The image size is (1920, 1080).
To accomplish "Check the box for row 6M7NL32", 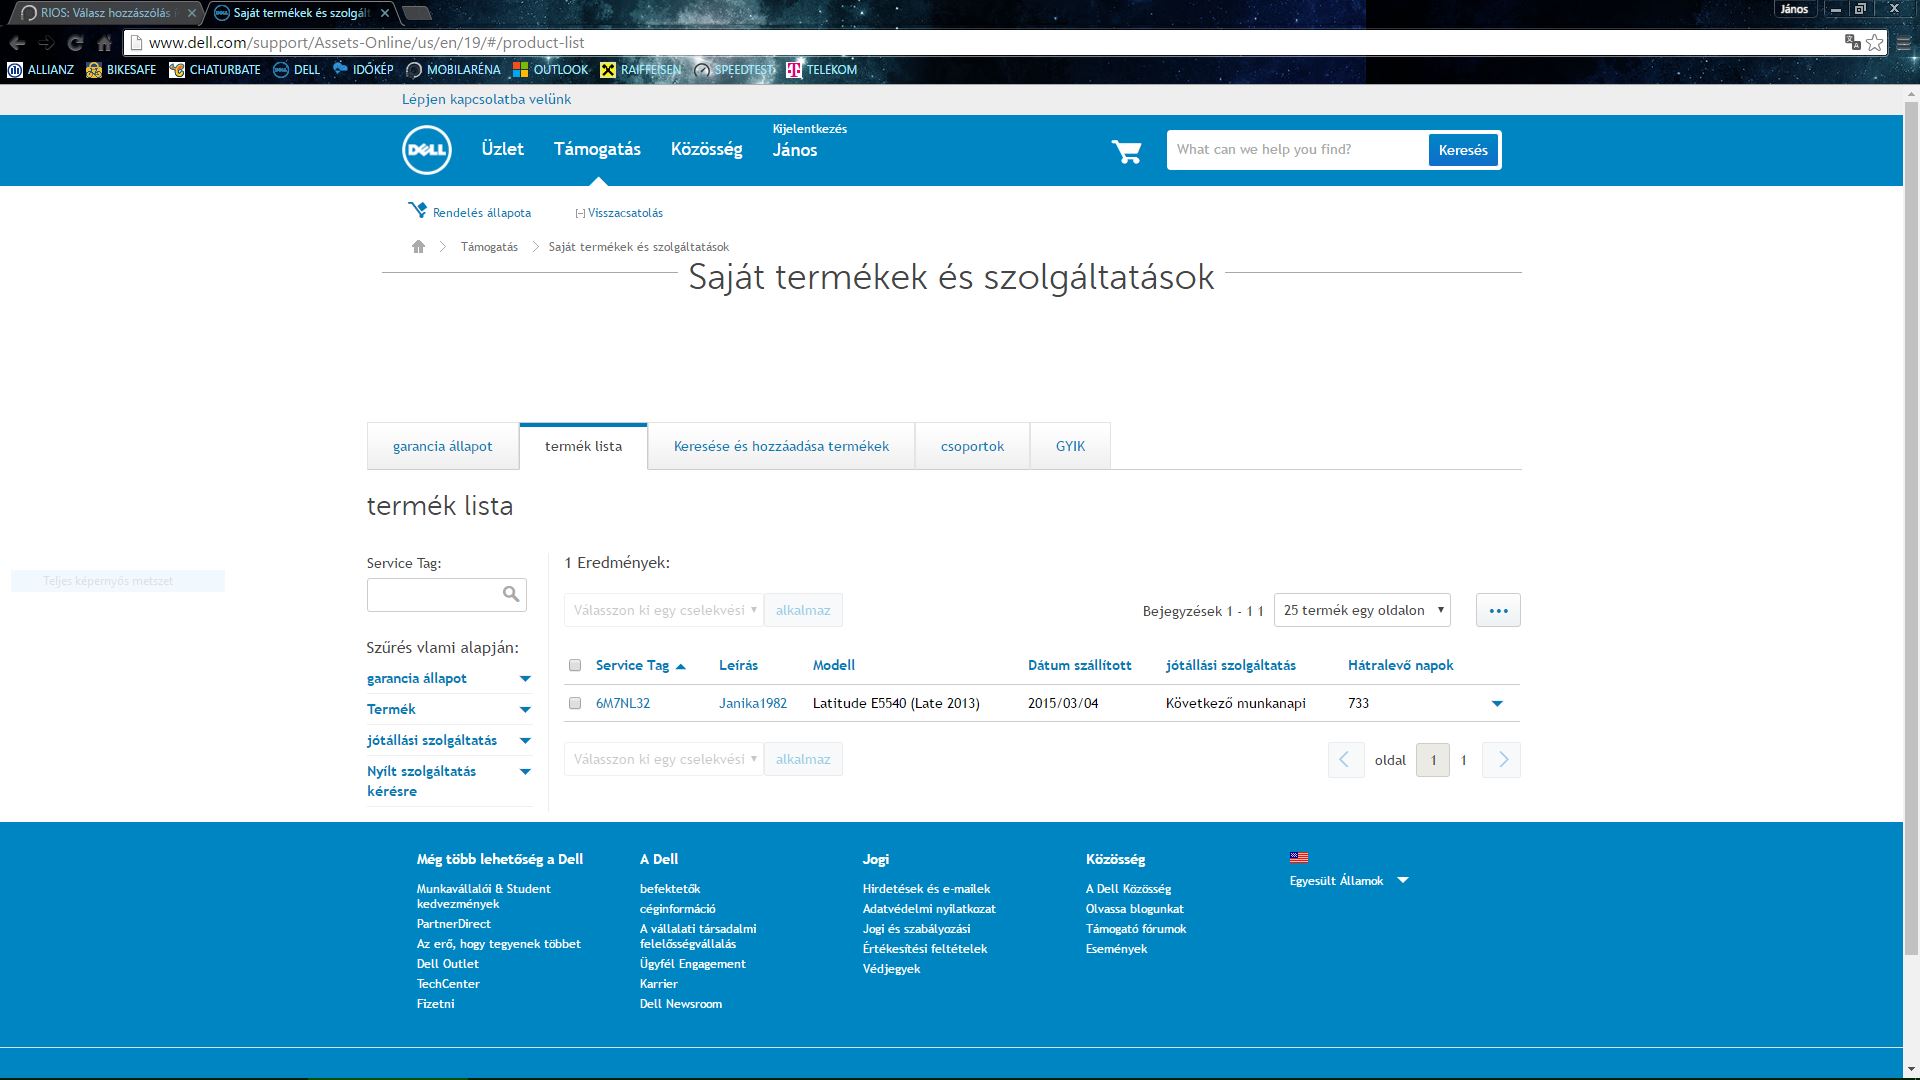I will [575, 703].
